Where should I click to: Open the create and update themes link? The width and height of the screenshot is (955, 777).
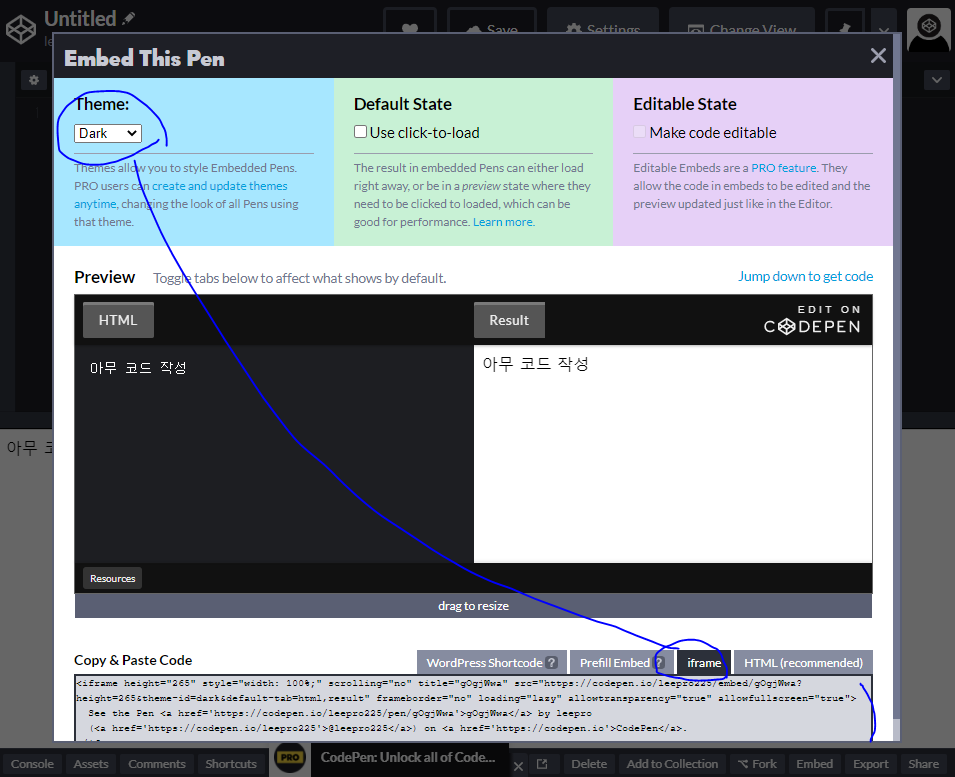219,186
